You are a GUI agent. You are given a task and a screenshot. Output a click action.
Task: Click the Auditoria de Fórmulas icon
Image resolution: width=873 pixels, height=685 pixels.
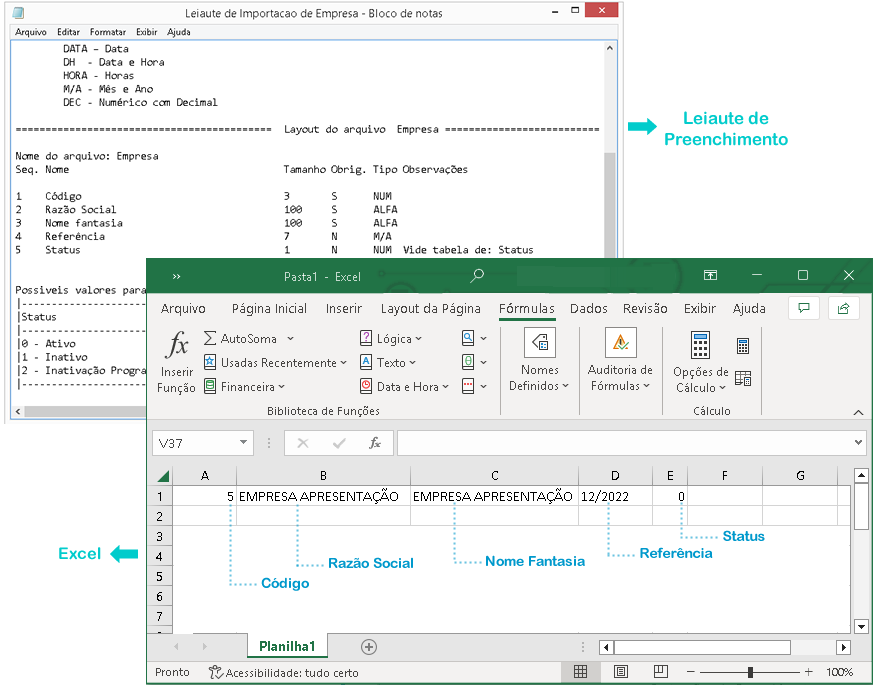620,343
